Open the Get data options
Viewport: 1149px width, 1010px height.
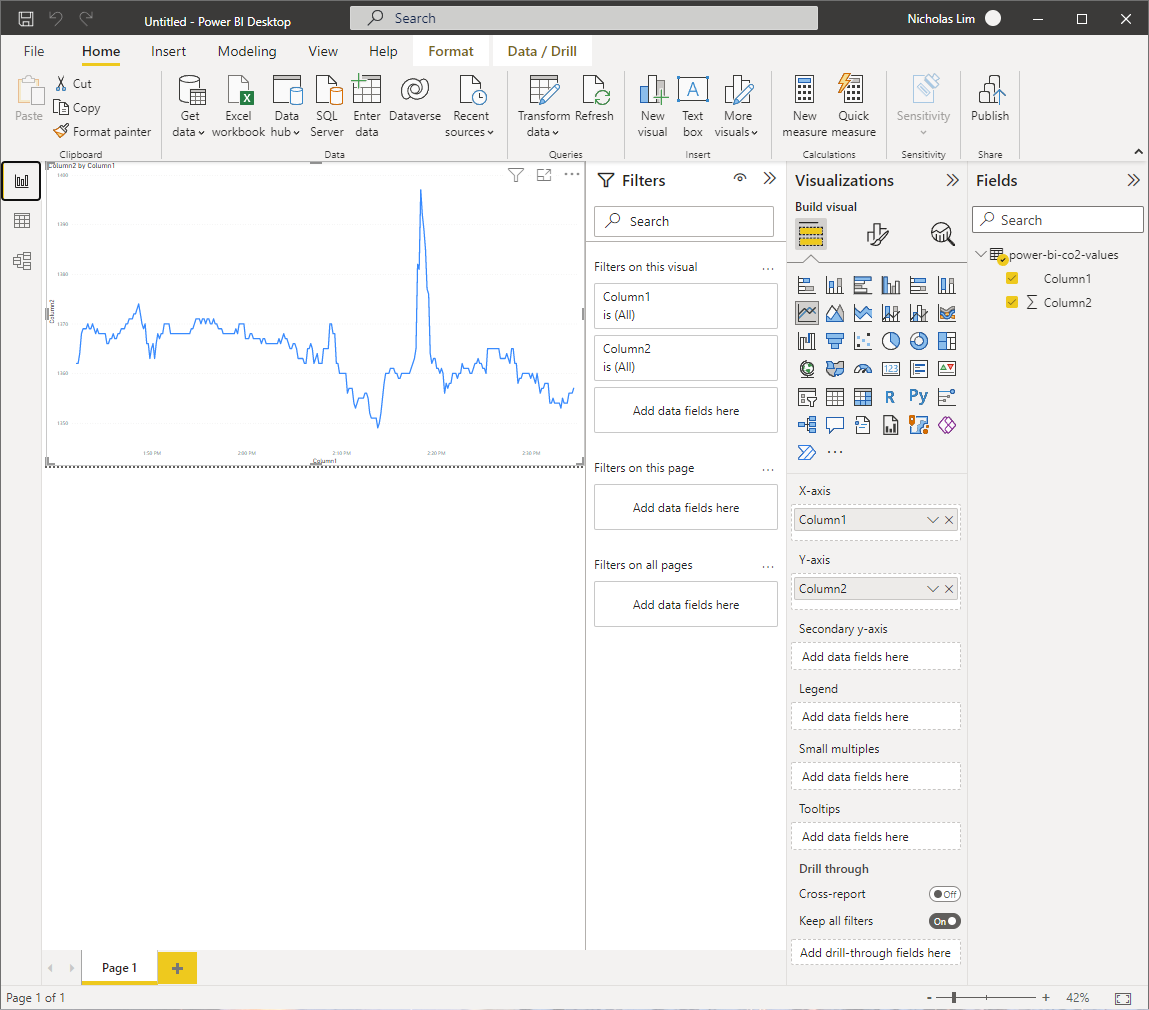coord(189,104)
